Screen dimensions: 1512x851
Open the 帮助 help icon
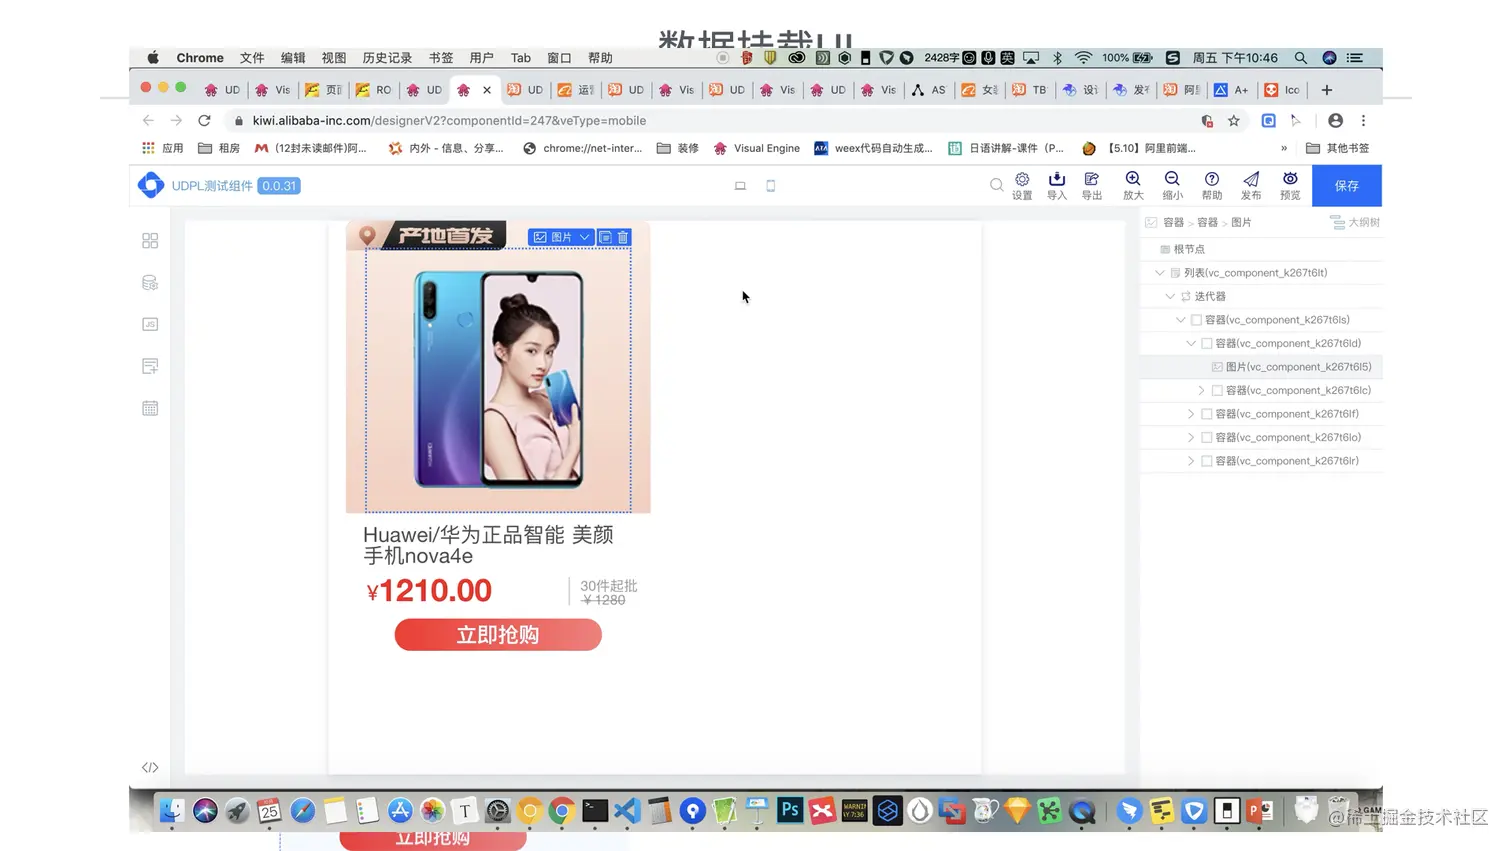click(1212, 179)
